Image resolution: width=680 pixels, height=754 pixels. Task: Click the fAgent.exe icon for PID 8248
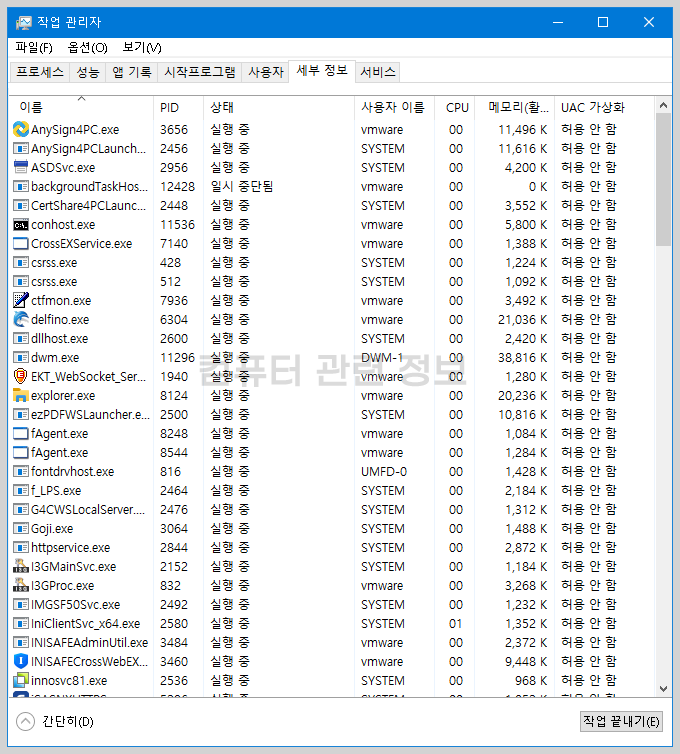[21, 433]
